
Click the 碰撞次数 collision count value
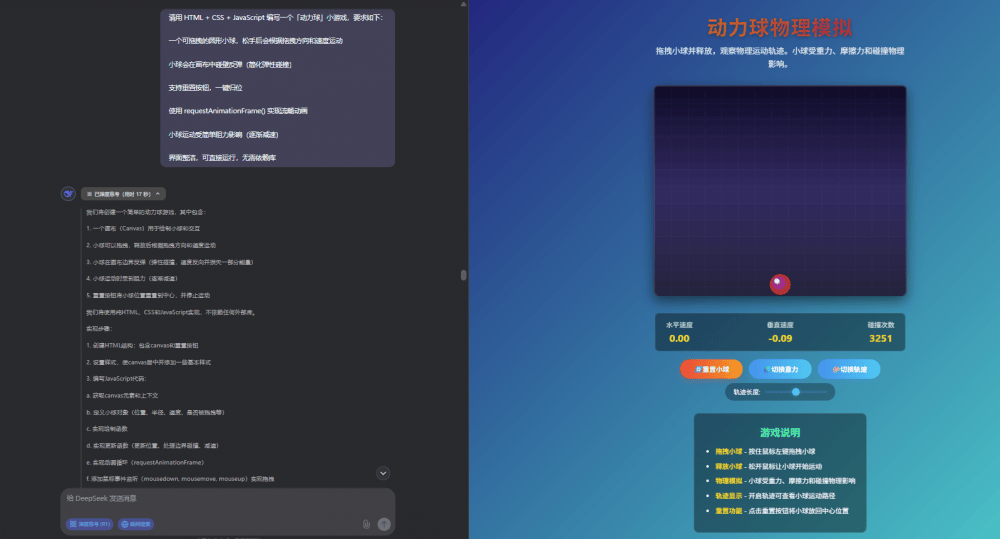point(880,338)
